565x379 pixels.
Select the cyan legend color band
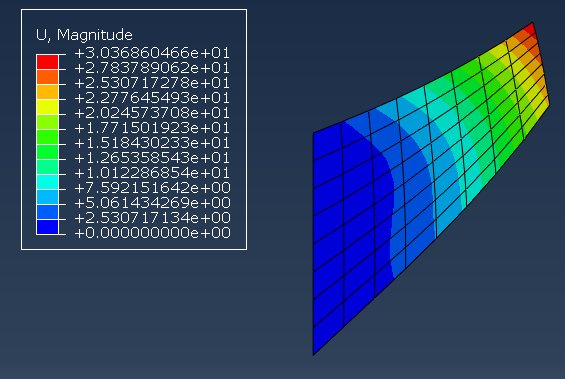tap(47, 182)
